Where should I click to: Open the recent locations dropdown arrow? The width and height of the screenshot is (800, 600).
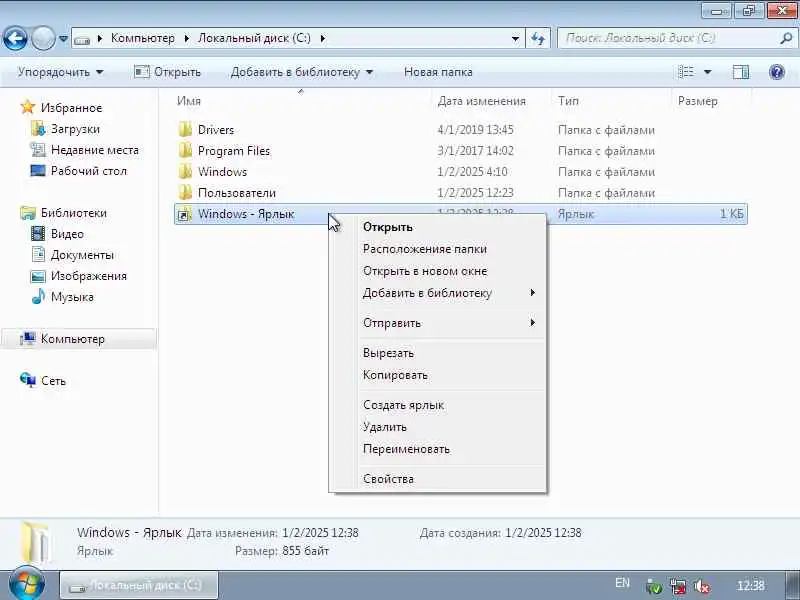pyautogui.click(x=63, y=38)
